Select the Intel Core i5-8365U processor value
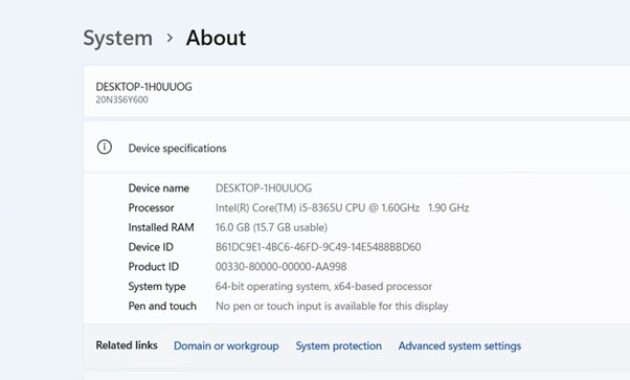The image size is (630, 380). (x=342, y=208)
